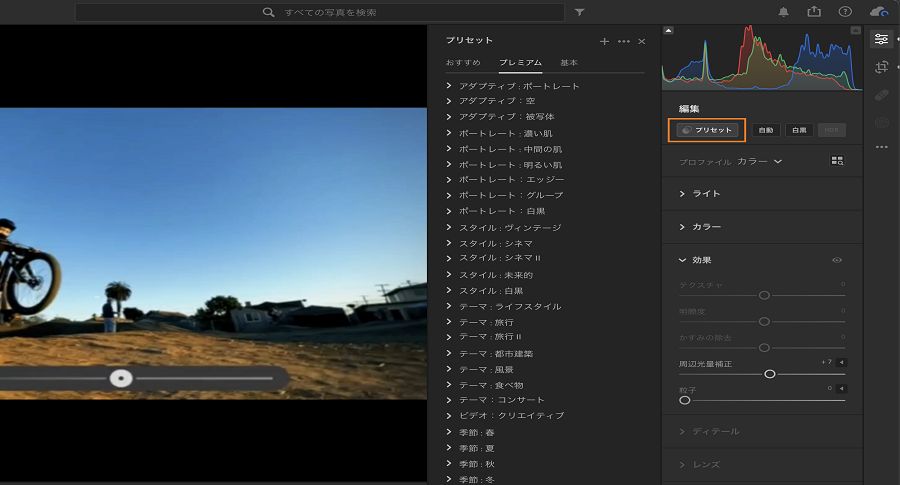
Task: Select the Edit sliders panel icon
Action: [881, 39]
